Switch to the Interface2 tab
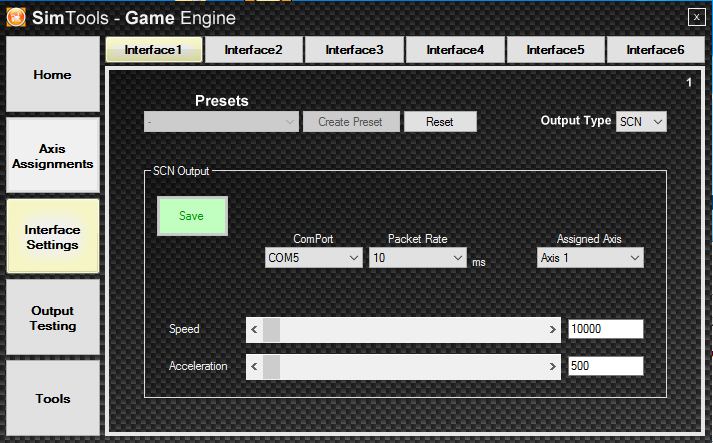The image size is (713, 443). (x=253, y=49)
